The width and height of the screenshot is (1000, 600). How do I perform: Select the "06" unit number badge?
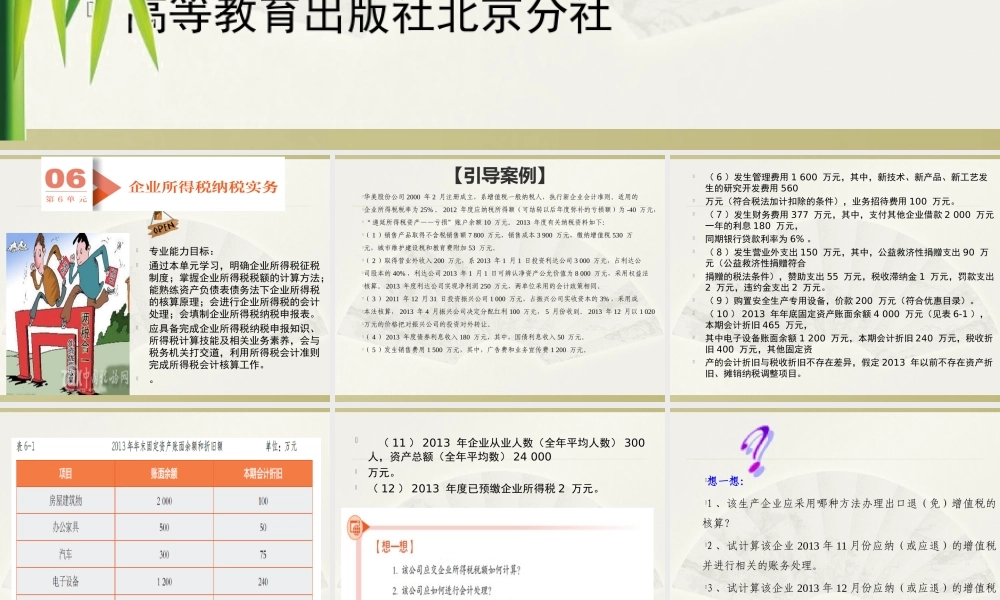point(64,180)
